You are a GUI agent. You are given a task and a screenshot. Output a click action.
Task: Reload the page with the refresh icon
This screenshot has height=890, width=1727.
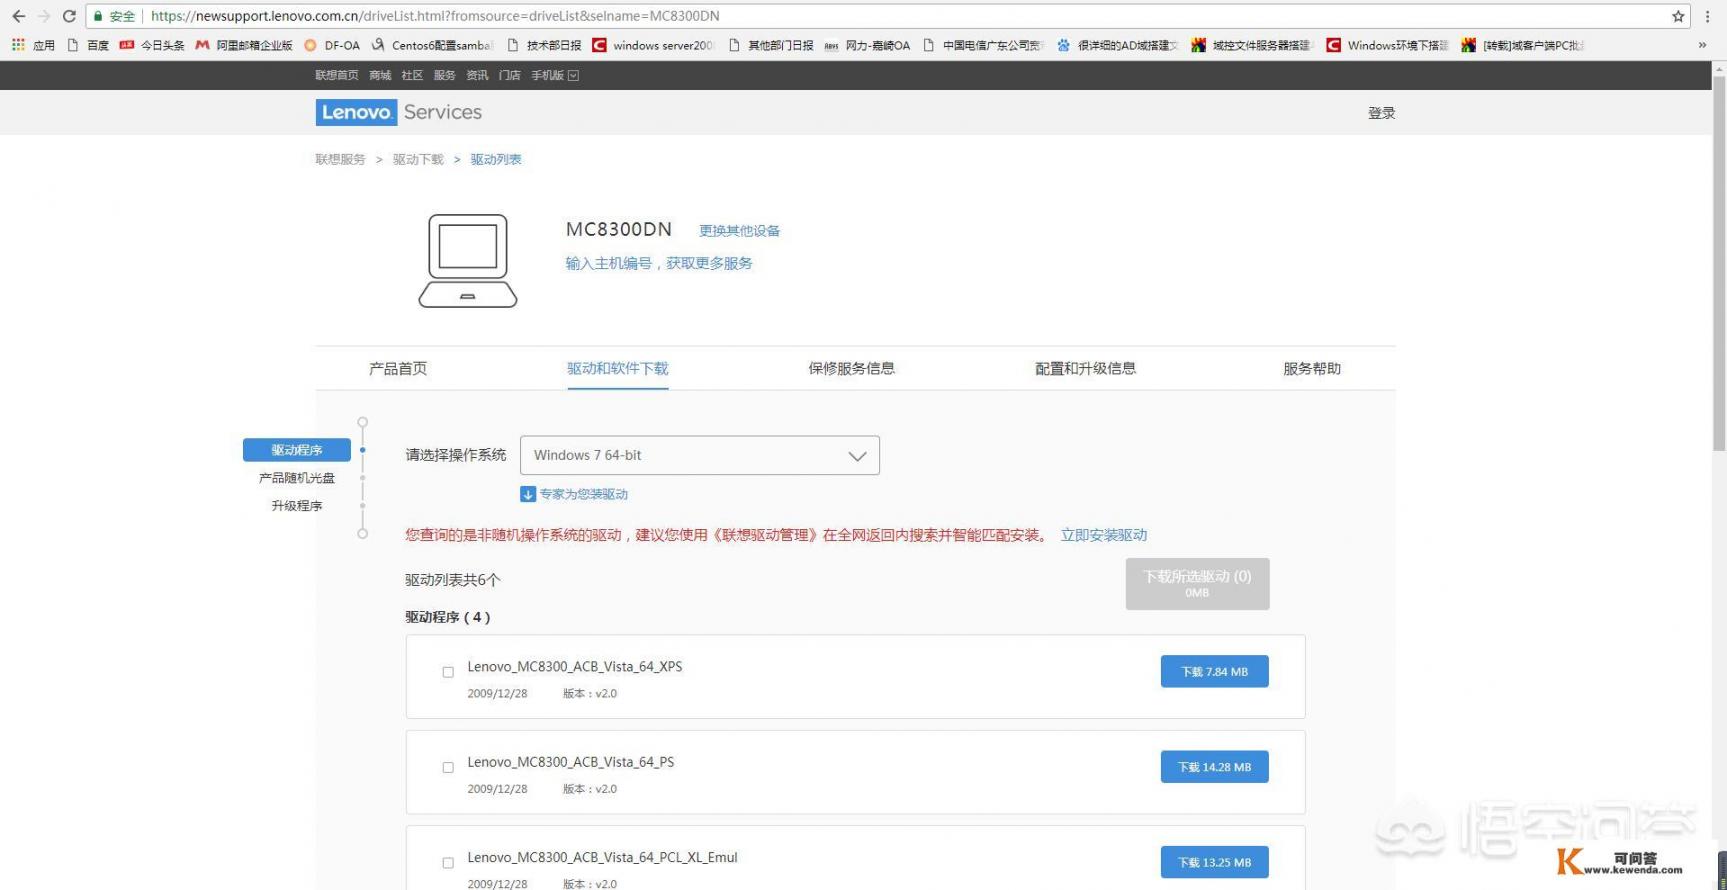click(x=69, y=16)
